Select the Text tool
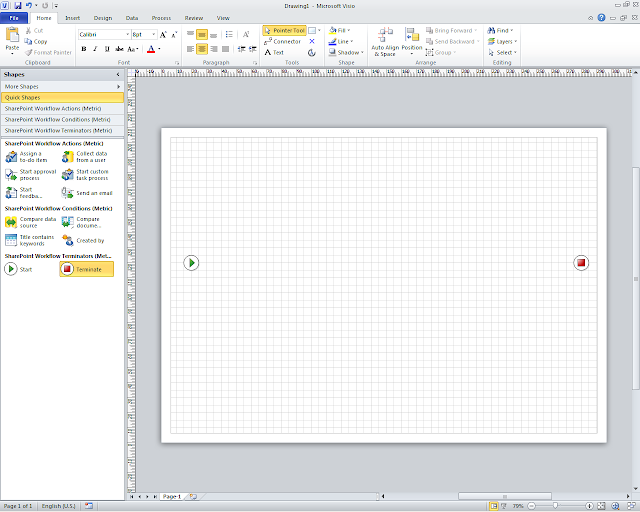The image size is (640, 512). click(x=274, y=52)
